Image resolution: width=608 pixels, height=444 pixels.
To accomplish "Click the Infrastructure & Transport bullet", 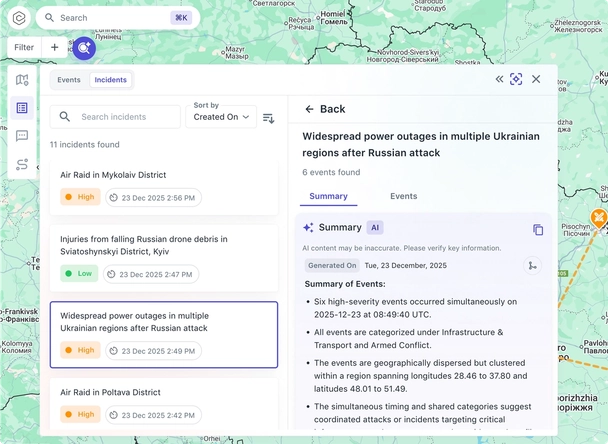I will click(409, 339).
